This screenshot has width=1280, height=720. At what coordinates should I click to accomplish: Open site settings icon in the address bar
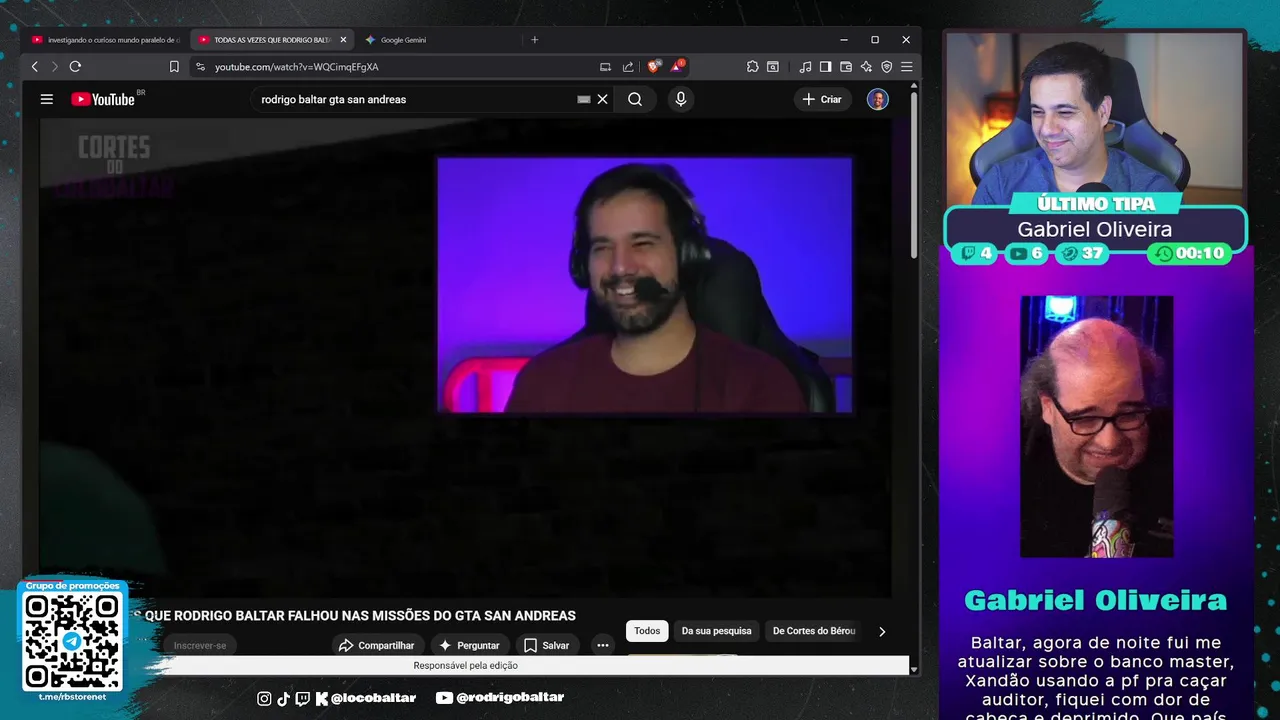(200, 67)
